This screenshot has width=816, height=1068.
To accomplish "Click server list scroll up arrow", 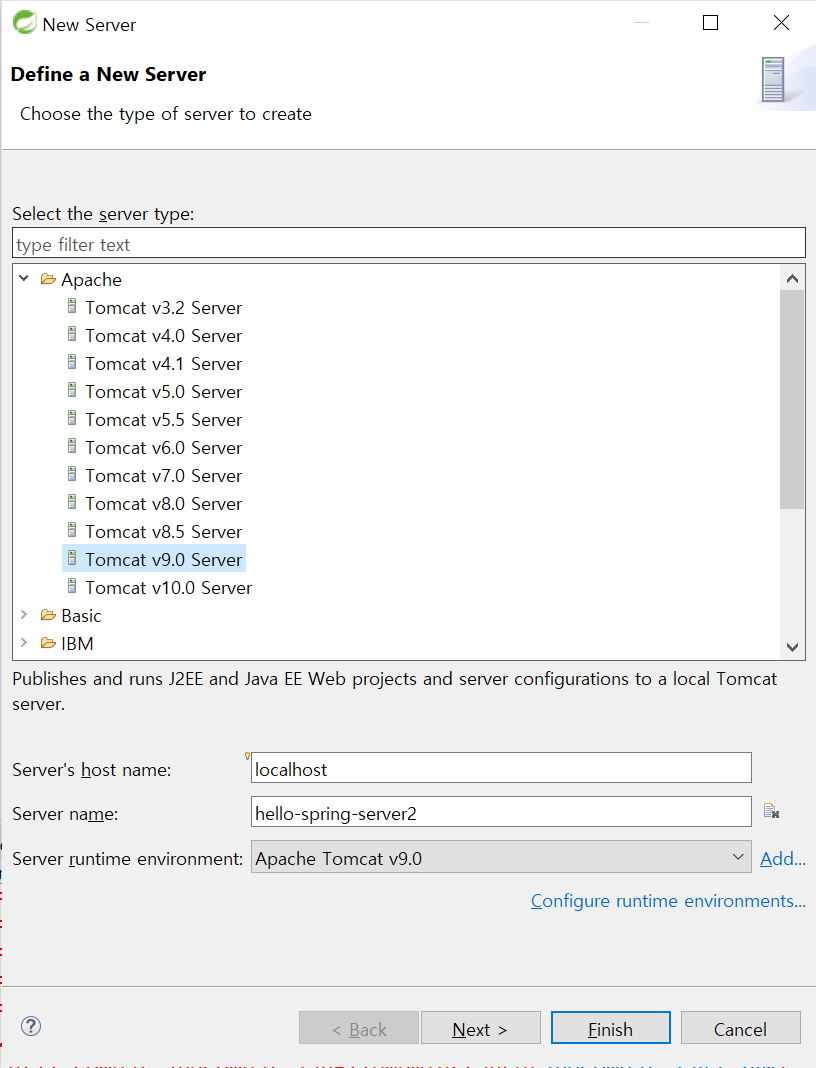I will click(792, 279).
